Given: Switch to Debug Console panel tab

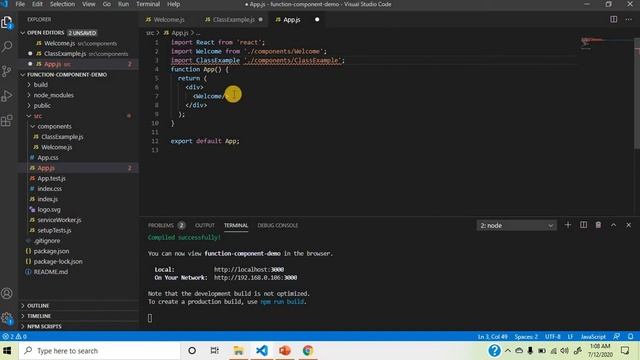Looking at the screenshot, I should tap(278, 225).
